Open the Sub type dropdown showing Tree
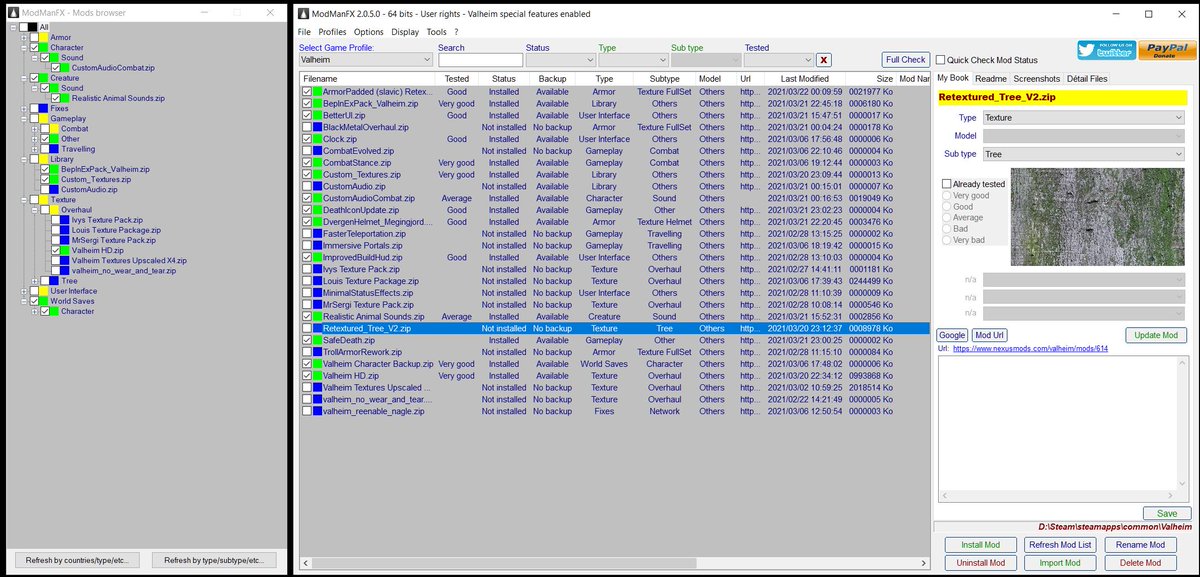Viewport: 1200px width, 577px height. point(1083,154)
